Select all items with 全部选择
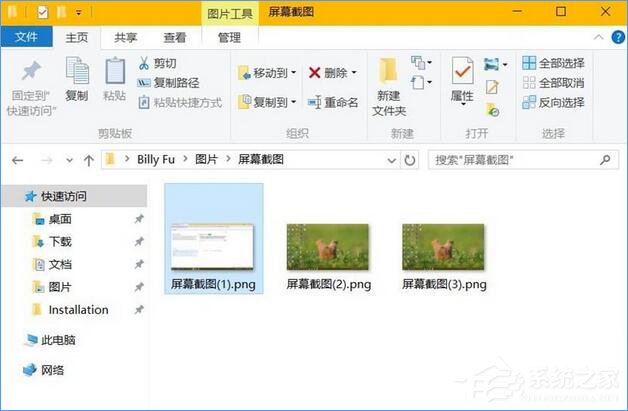Image resolution: width=628 pixels, height=411 pixels. 553,63
